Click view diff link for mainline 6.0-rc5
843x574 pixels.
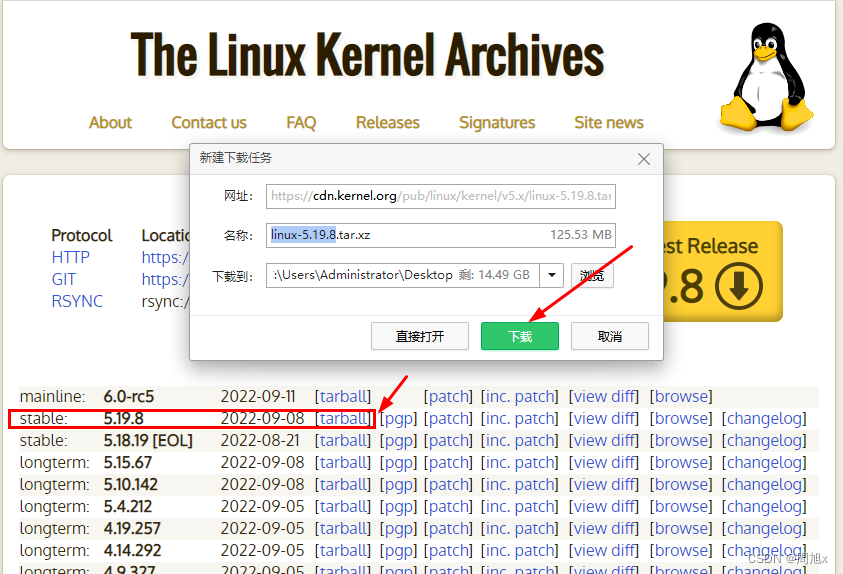[604, 397]
